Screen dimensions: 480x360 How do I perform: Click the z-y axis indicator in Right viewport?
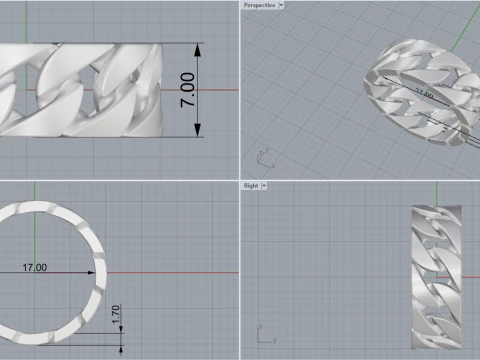pos(266,334)
